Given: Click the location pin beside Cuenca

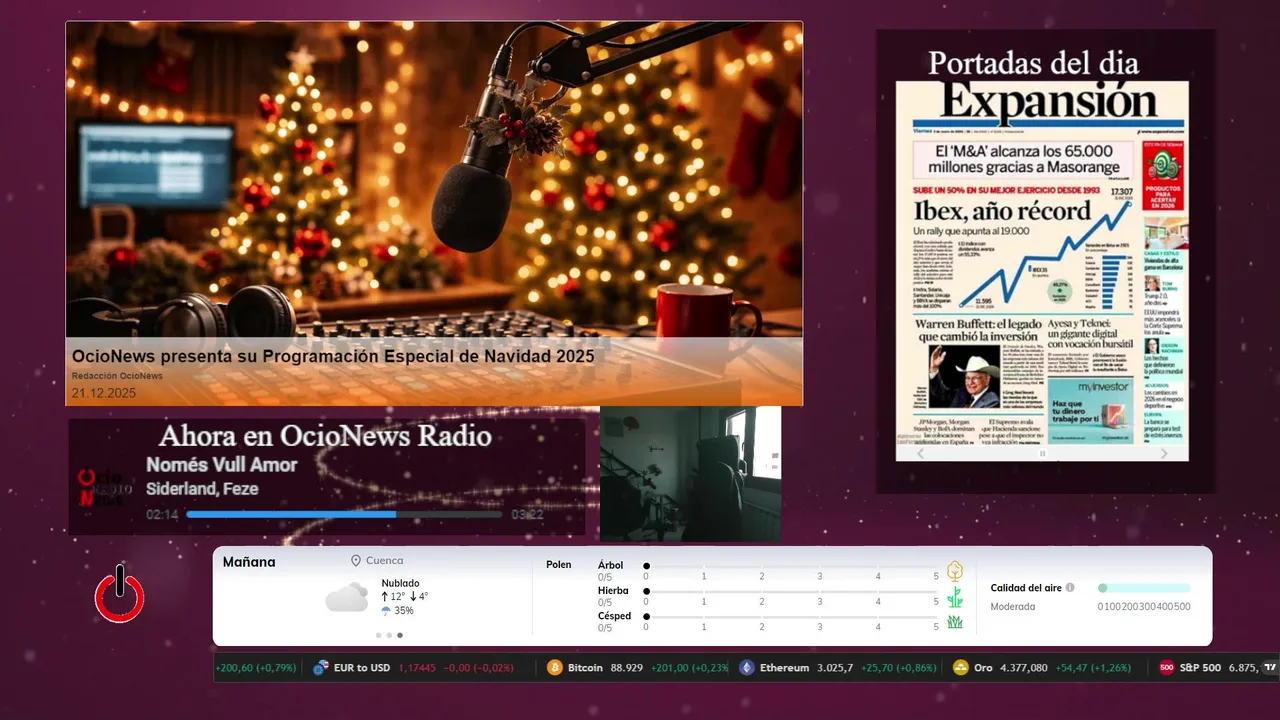Looking at the screenshot, I should click(x=356, y=561).
